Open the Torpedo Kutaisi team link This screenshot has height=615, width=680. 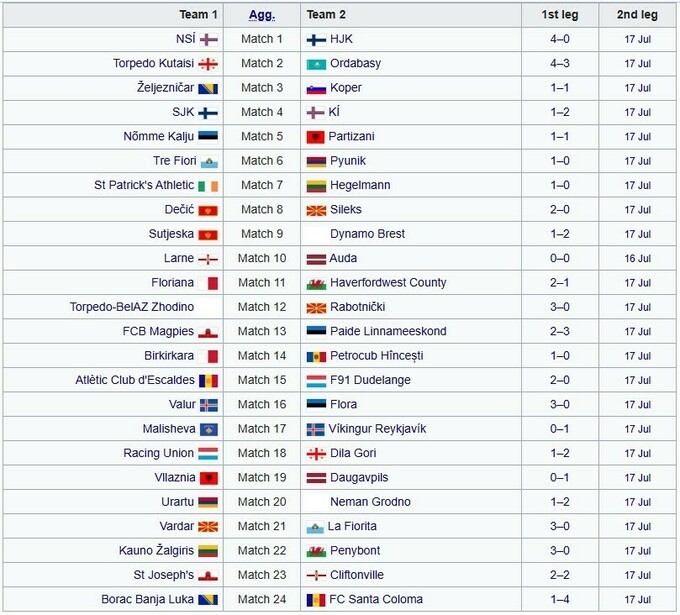click(x=154, y=64)
